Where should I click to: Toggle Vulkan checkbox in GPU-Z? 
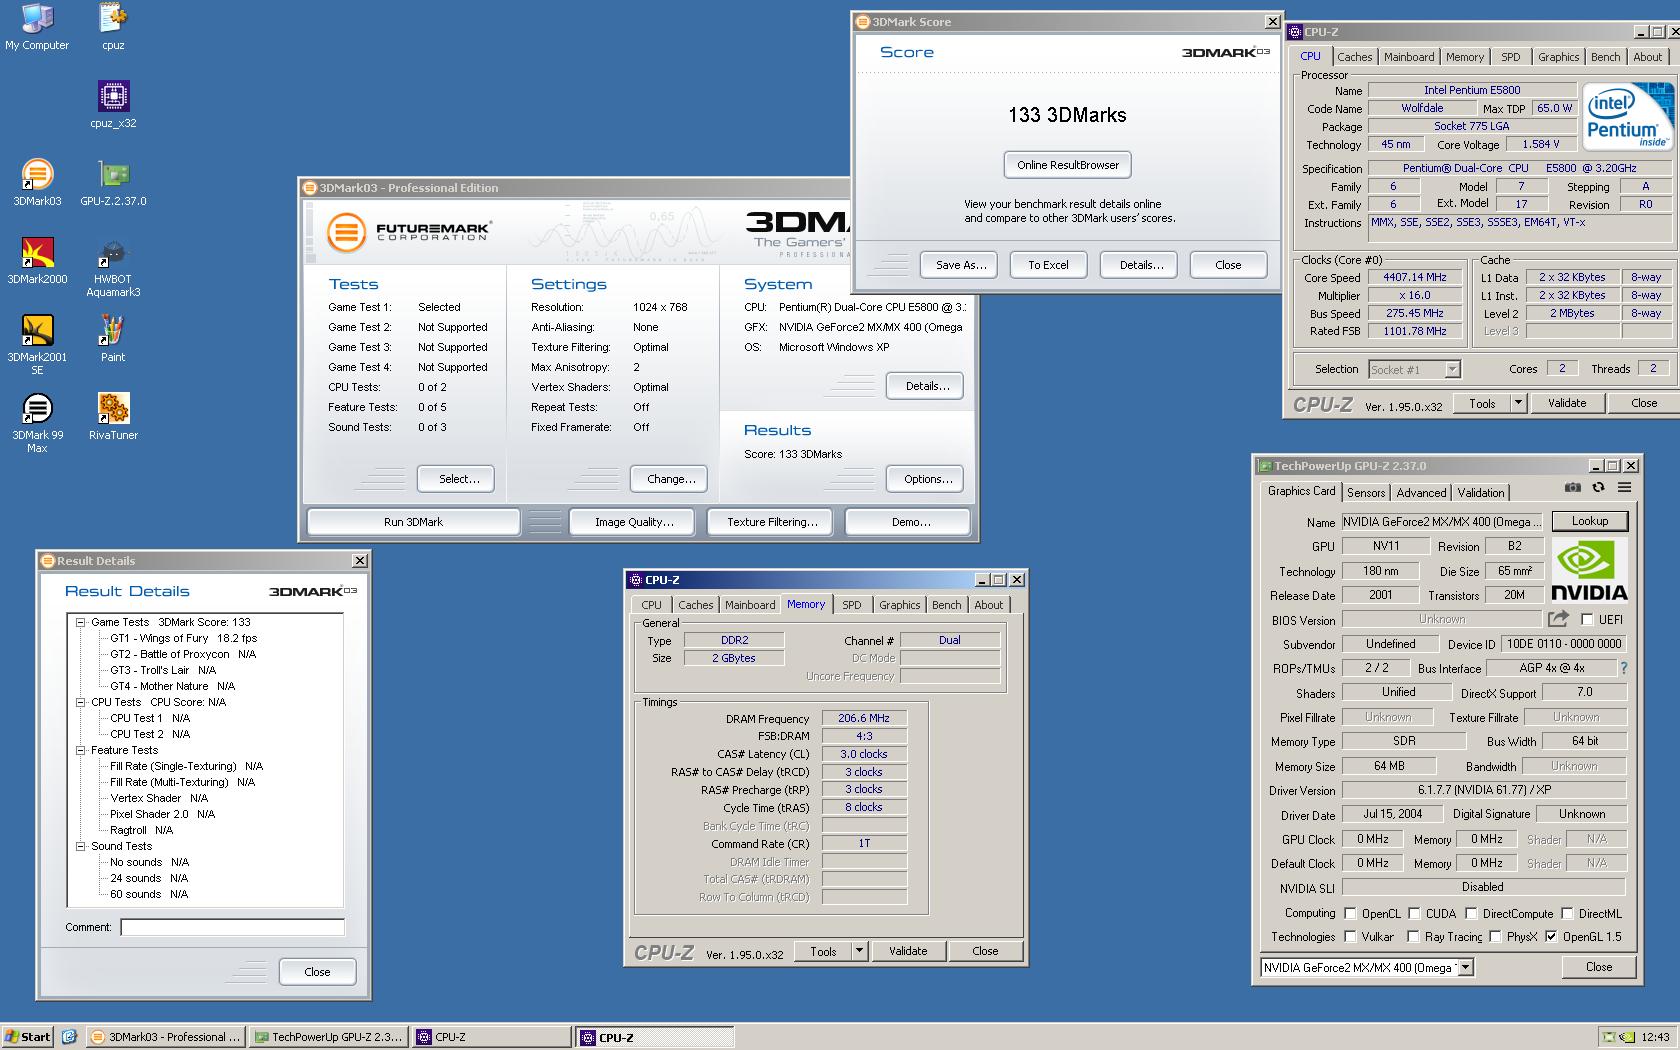point(1350,936)
